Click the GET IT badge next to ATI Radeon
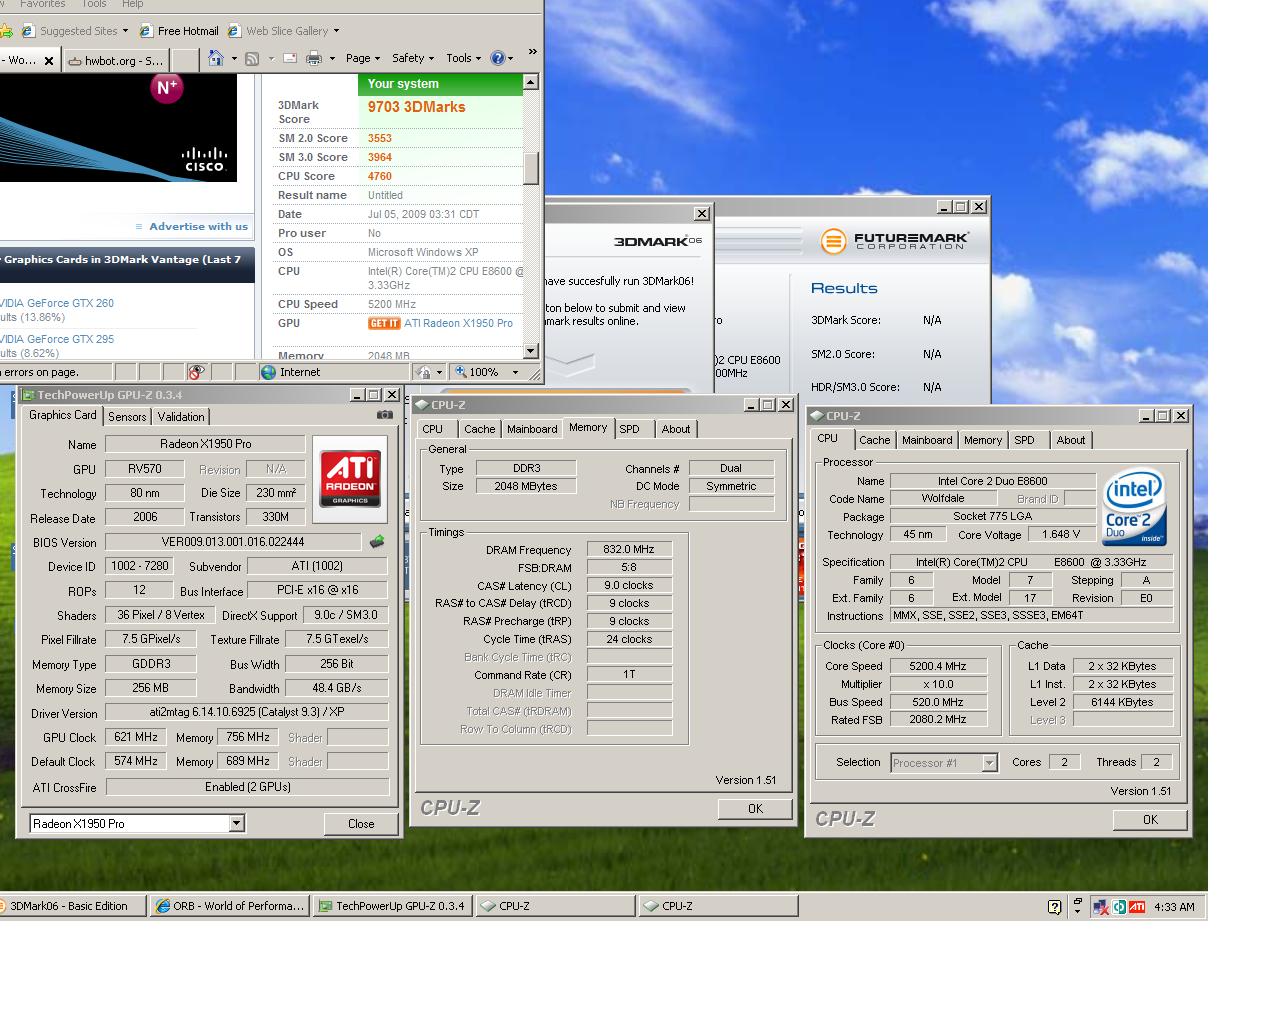 click(x=384, y=323)
